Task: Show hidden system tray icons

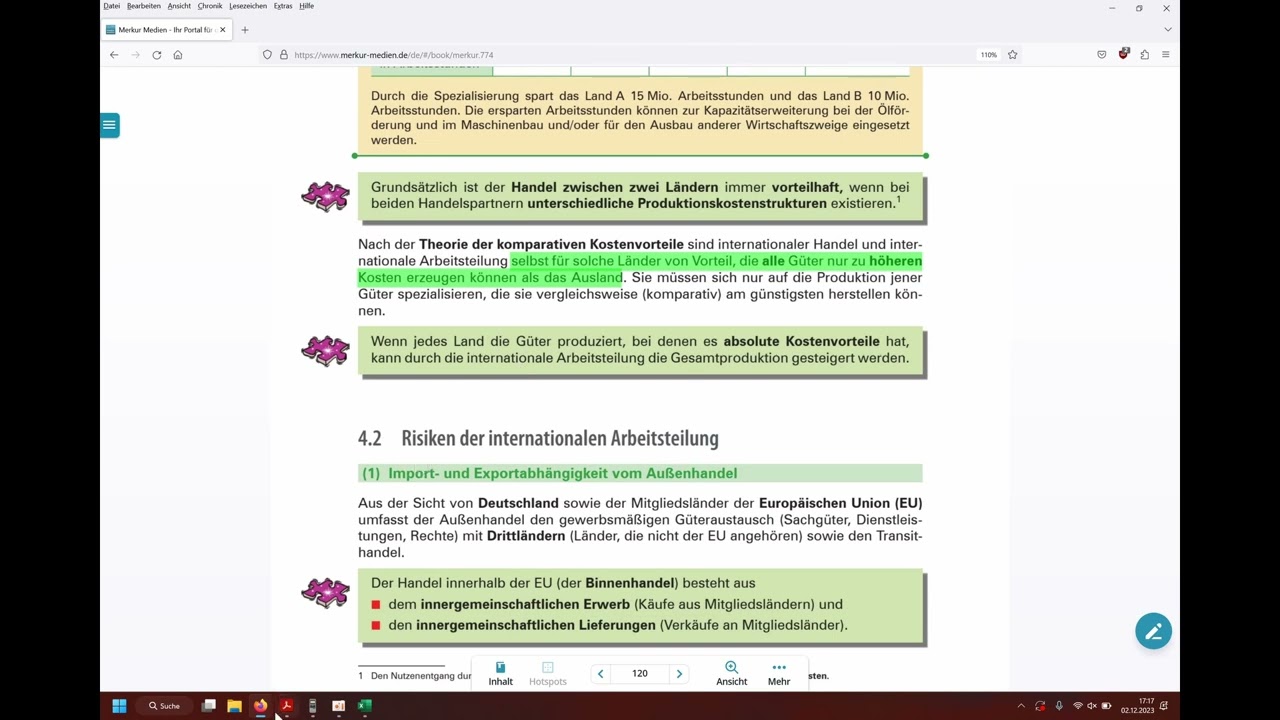Action: [x=1021, y=706]
